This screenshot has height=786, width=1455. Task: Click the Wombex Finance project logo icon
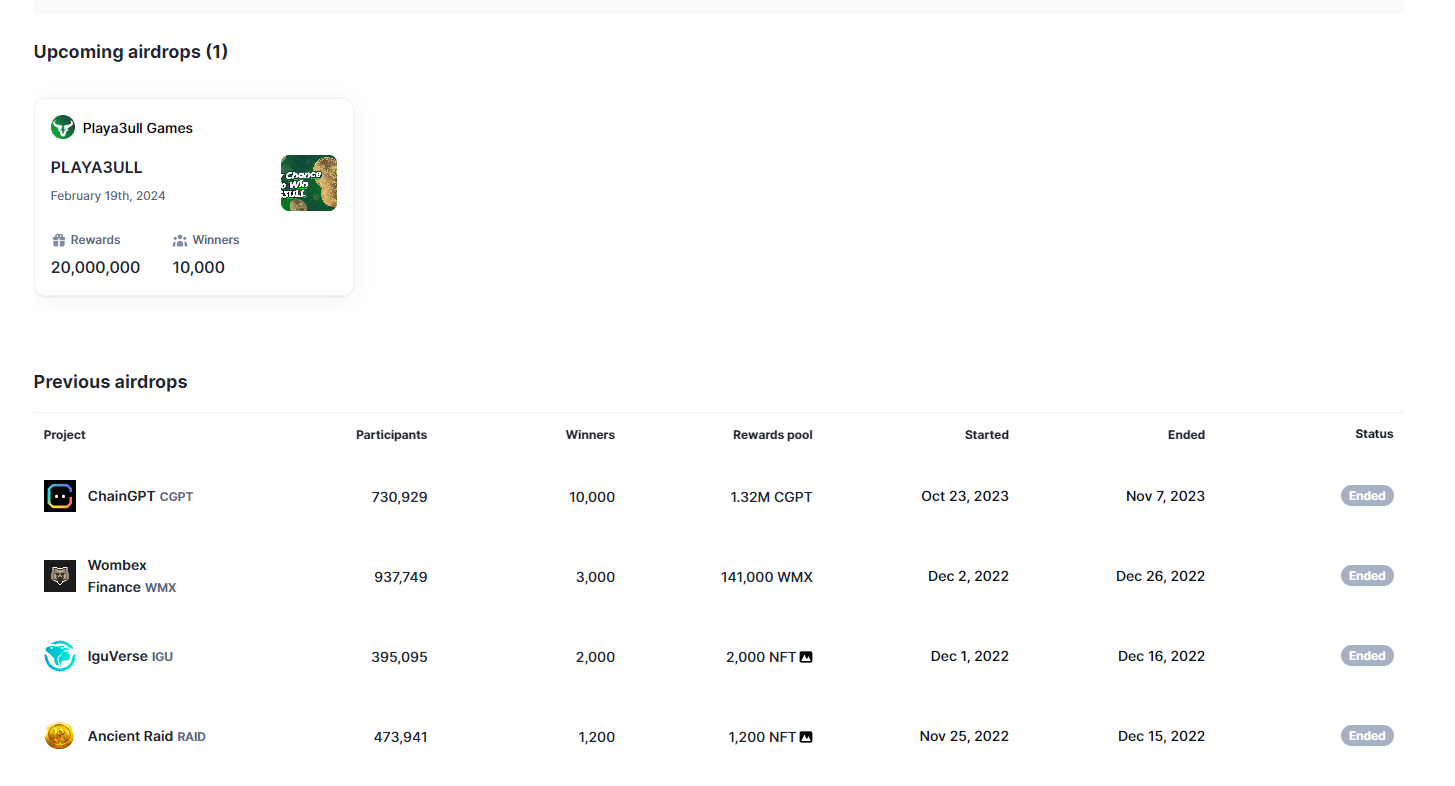coord(60,576)
